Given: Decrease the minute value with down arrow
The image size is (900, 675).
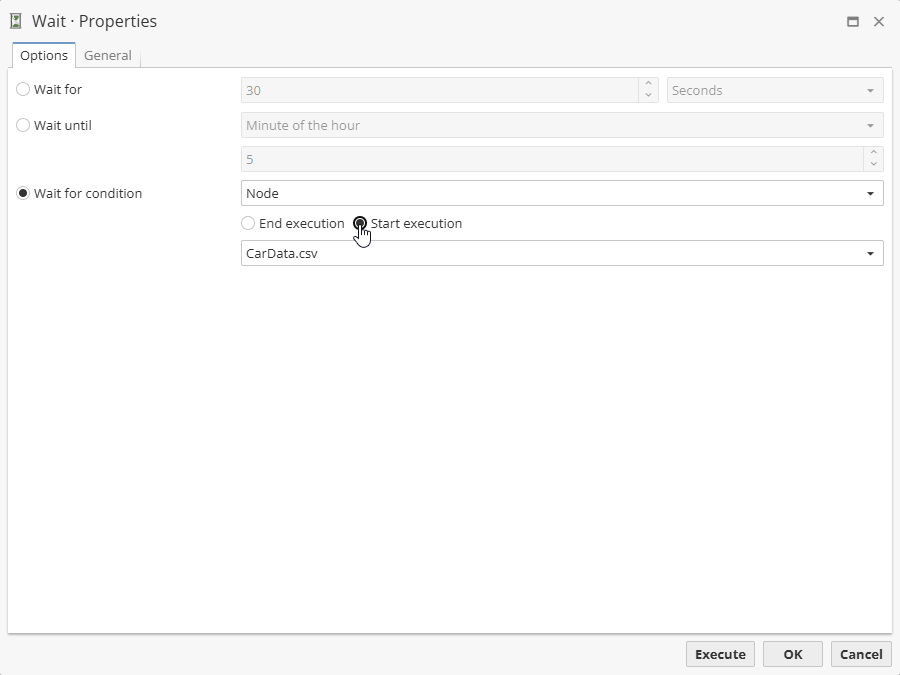Looking at the screenshot, I should 874,164.
